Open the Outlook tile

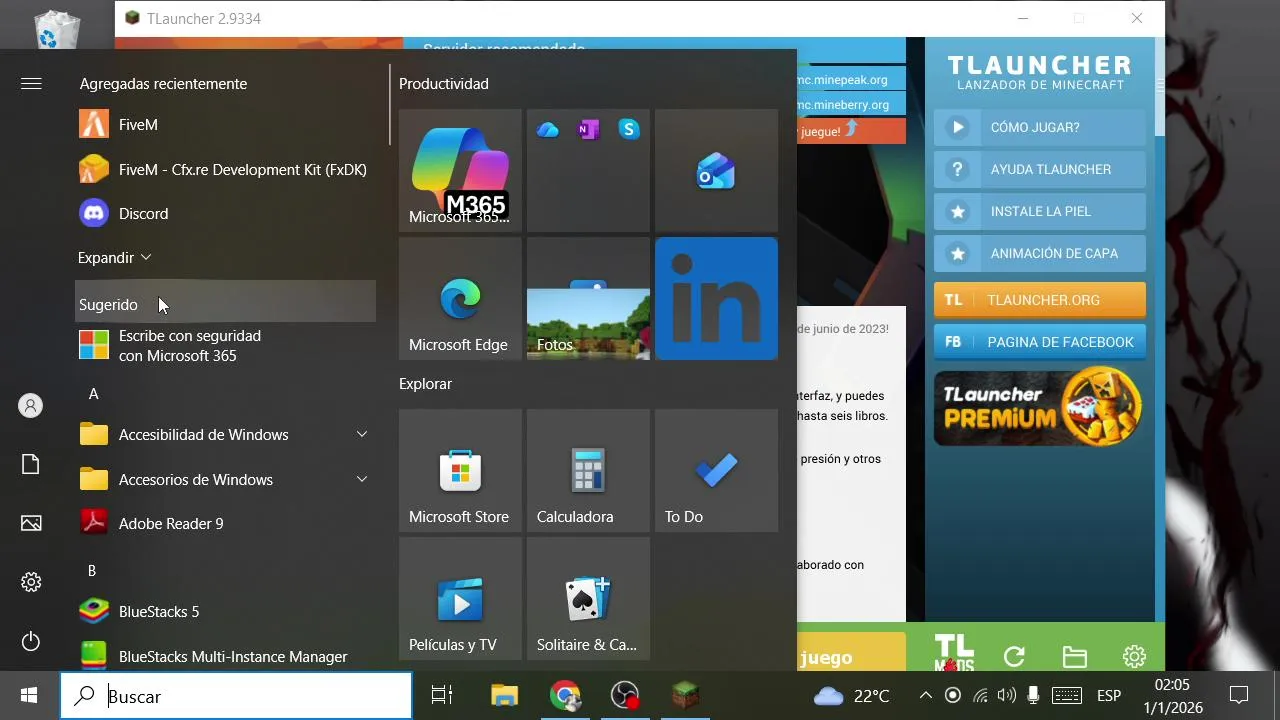716,171
